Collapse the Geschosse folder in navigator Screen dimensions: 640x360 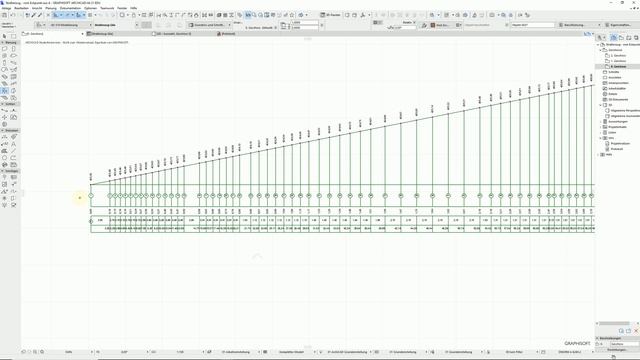pyautogui.click(x=601, y=50)
